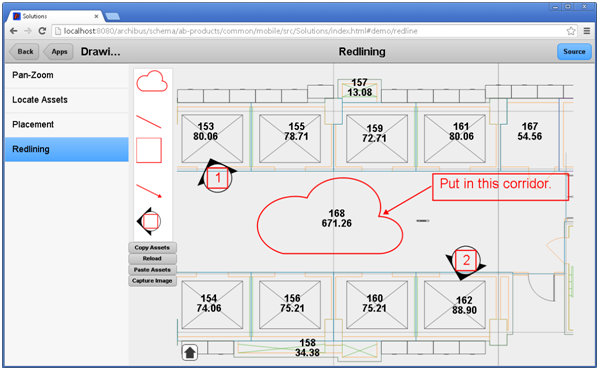Select the cloud redline tool
This screenshot has width=599, height=370.
click(152, 81)
